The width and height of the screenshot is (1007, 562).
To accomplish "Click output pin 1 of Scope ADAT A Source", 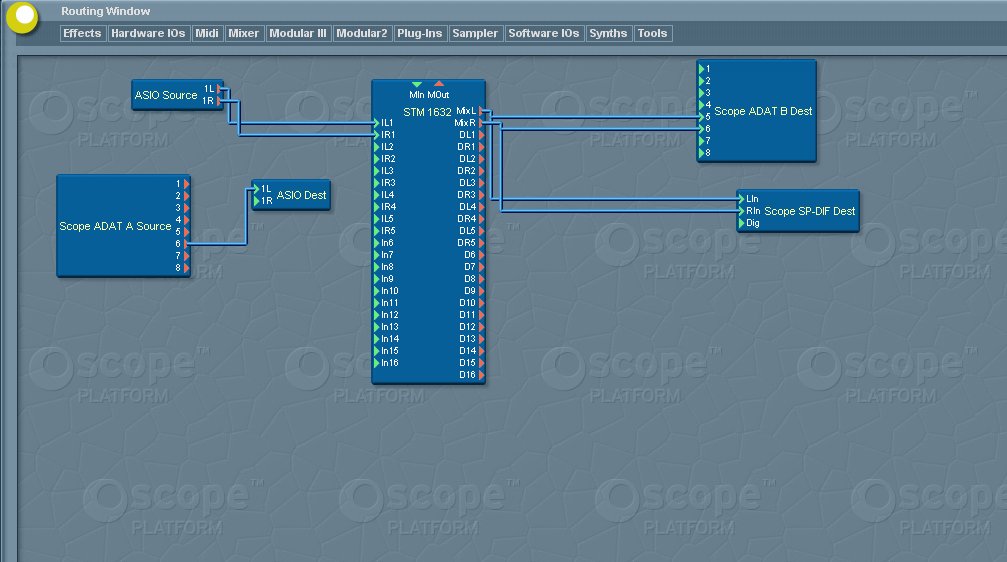I will pyautogui.click(x=186, y=184).
